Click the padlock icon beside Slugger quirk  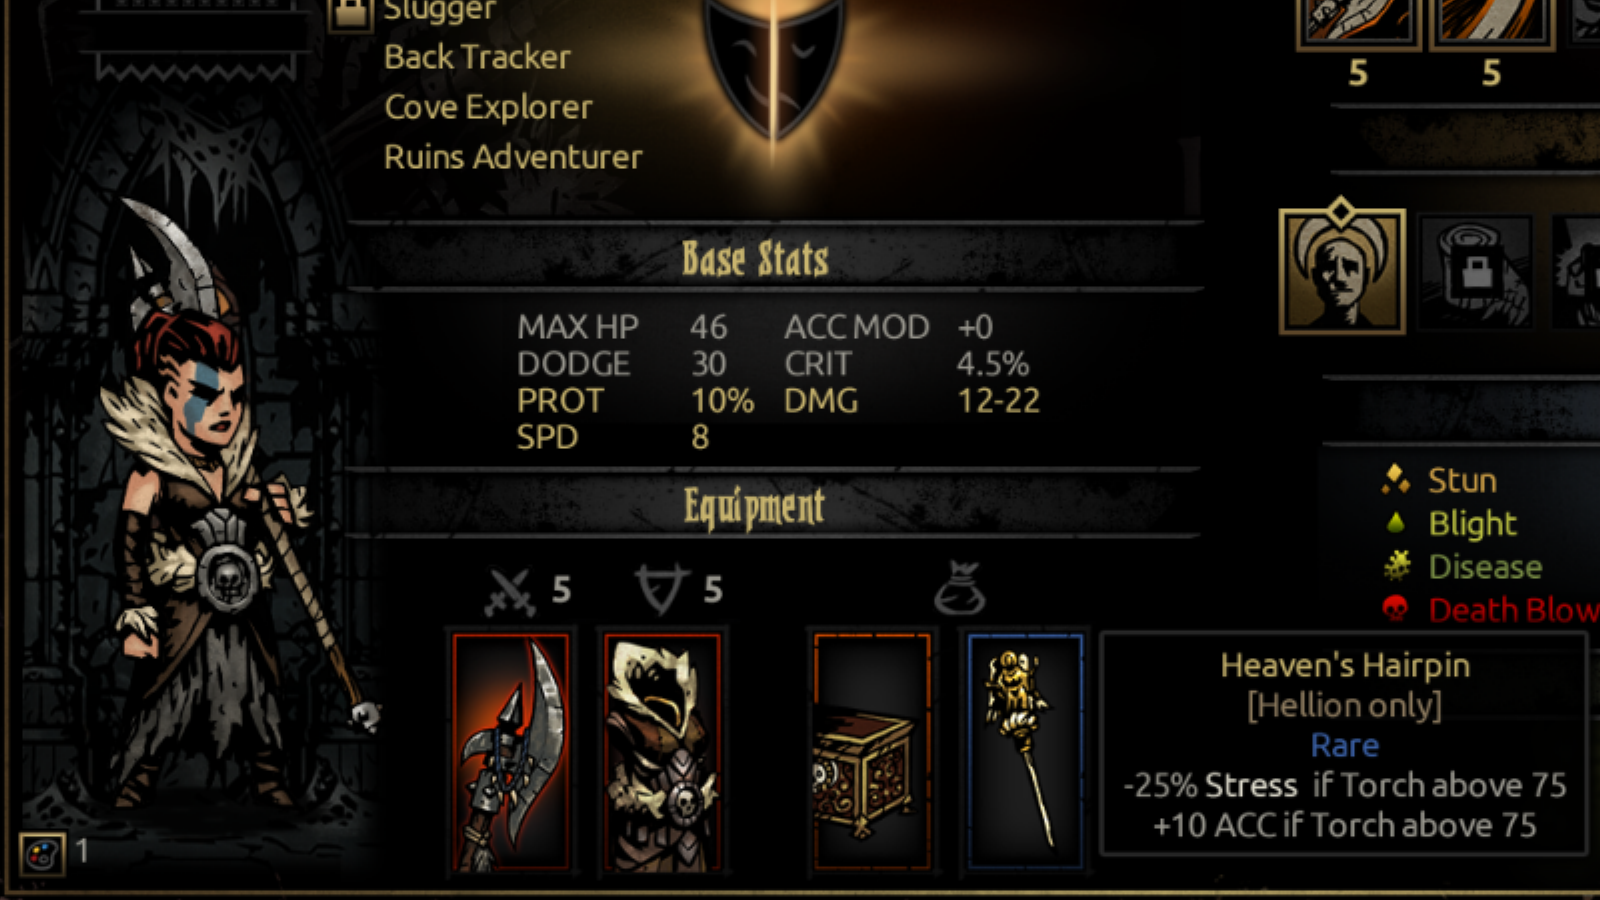350,14
